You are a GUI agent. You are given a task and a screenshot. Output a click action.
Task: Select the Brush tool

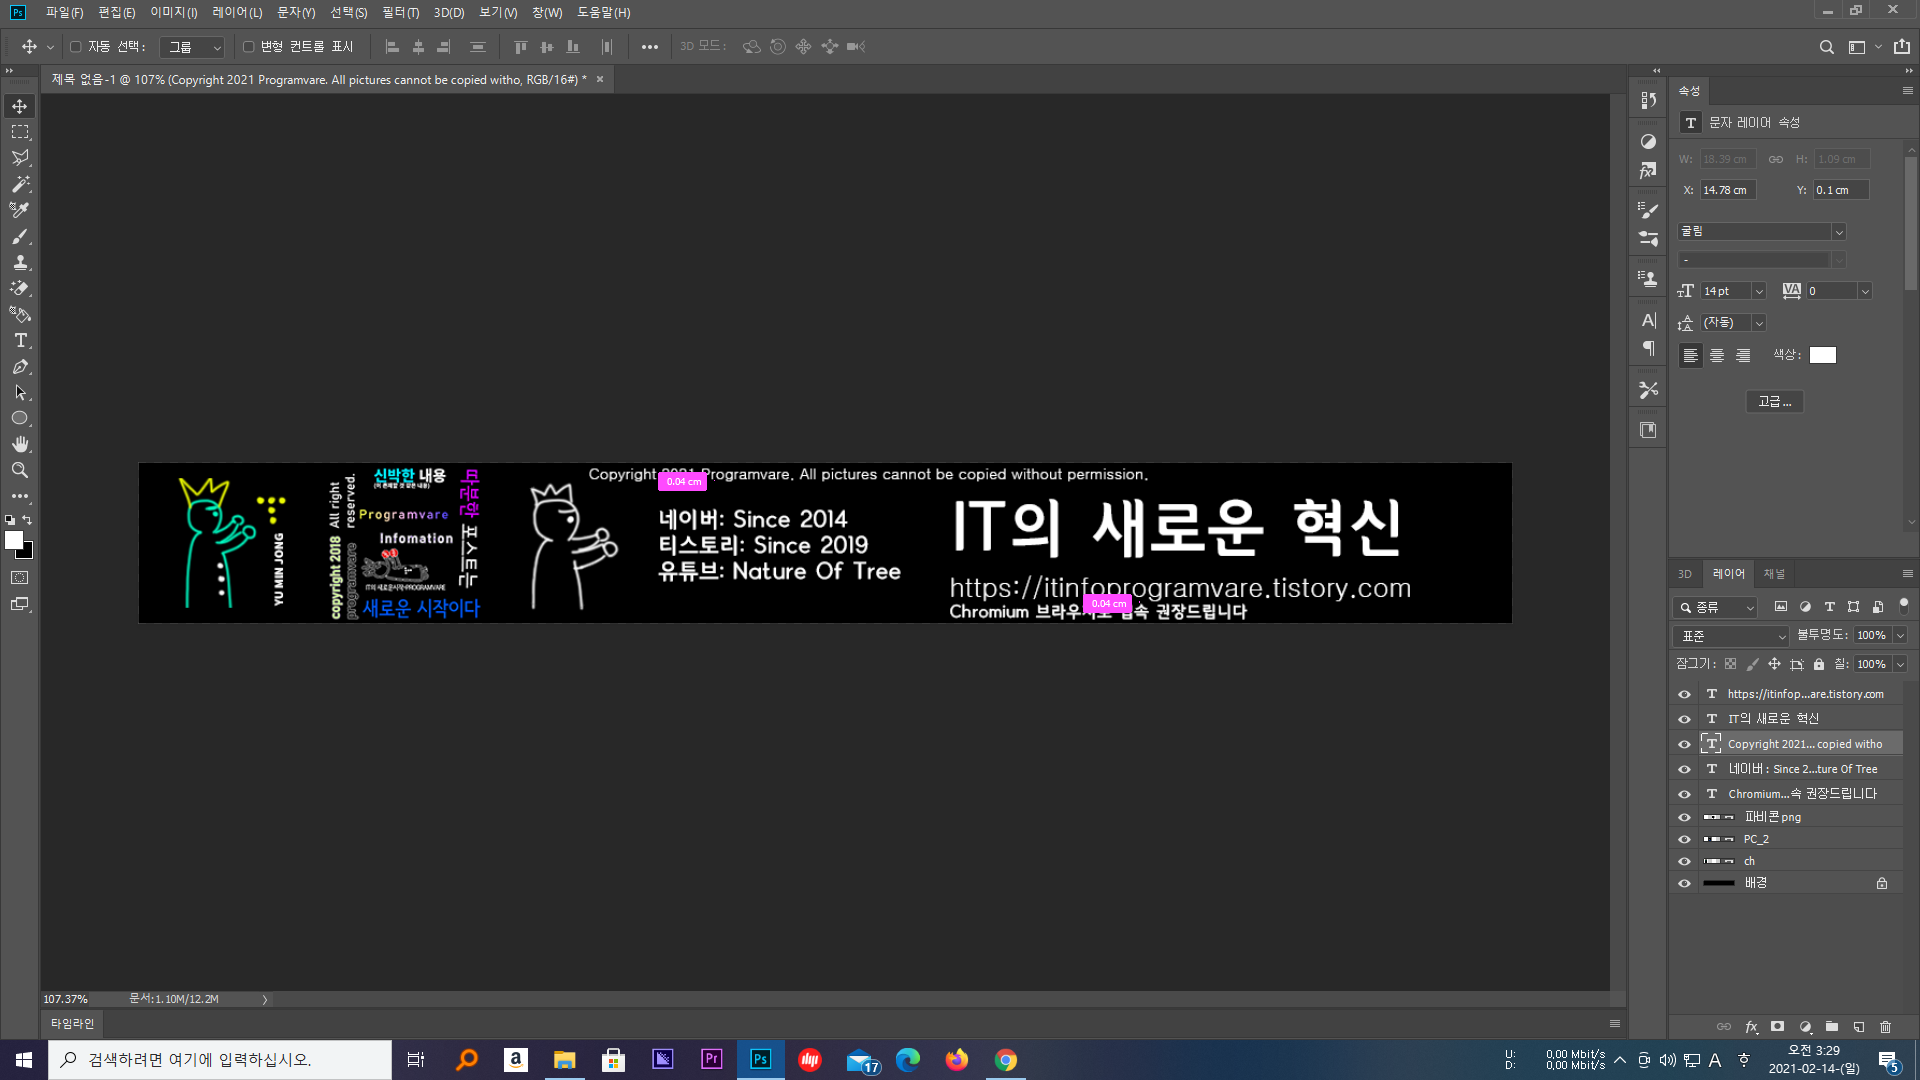20,237
